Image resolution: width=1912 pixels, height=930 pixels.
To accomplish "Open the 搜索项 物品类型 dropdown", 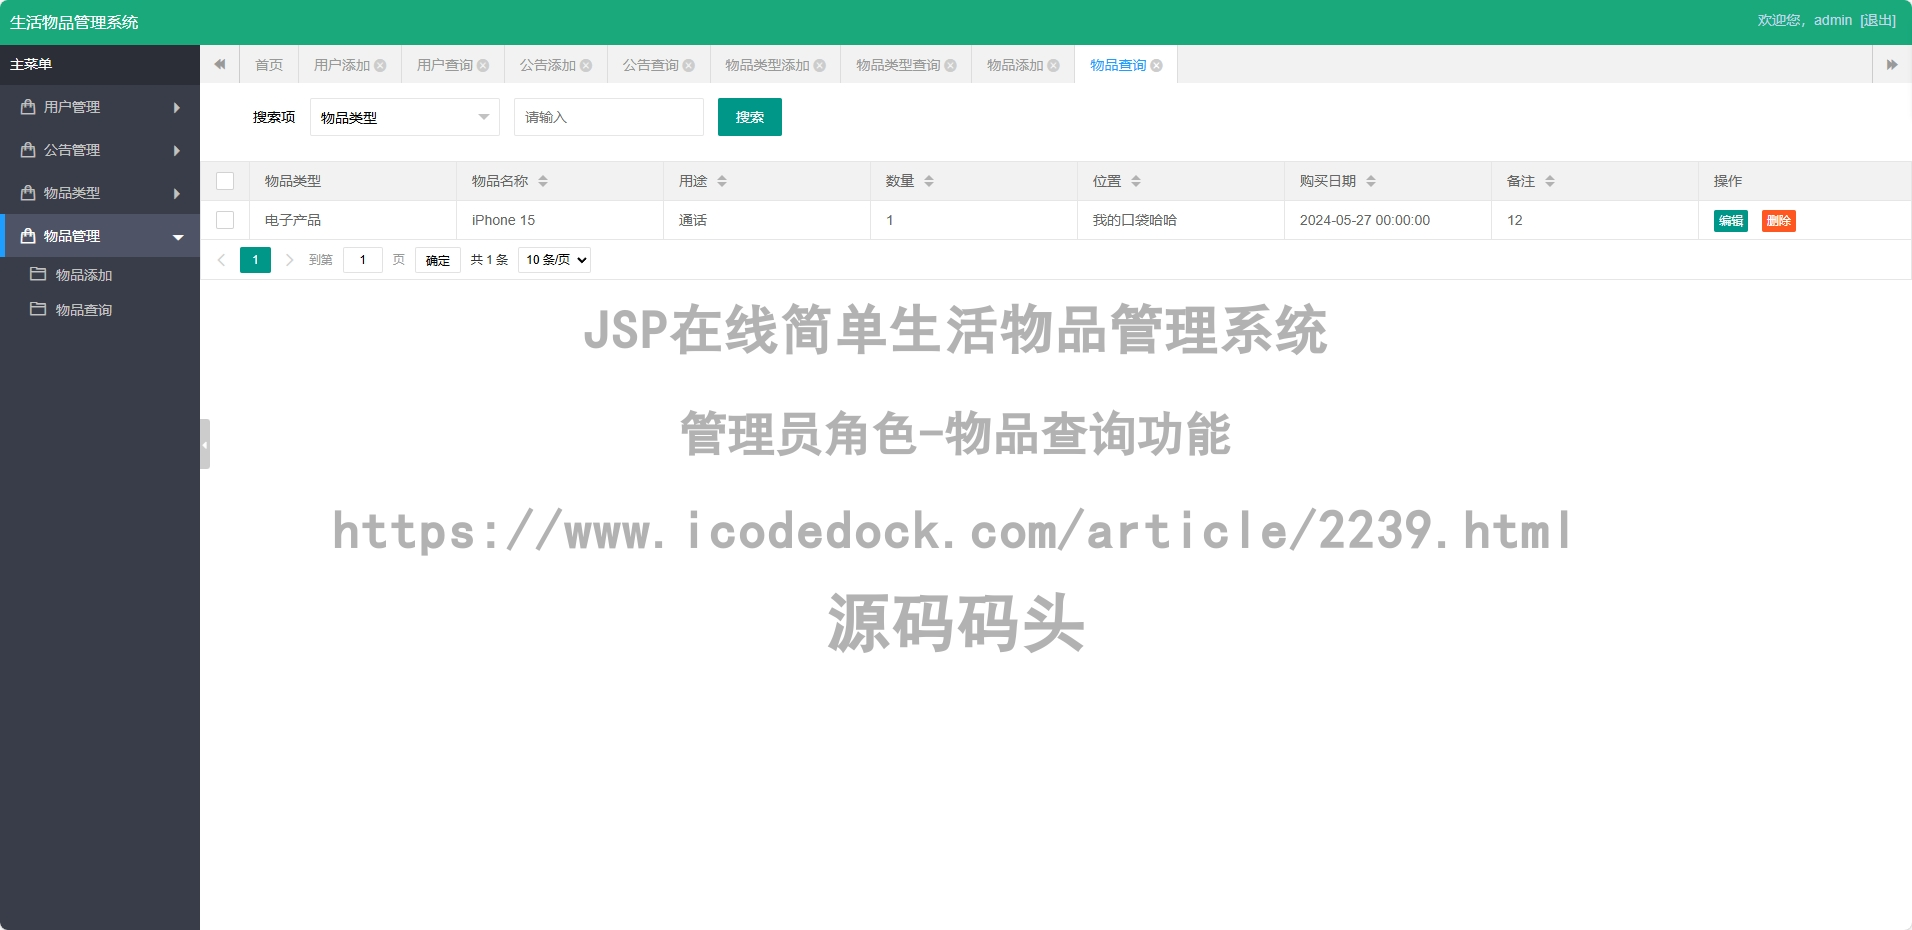I will coord(405,117).
